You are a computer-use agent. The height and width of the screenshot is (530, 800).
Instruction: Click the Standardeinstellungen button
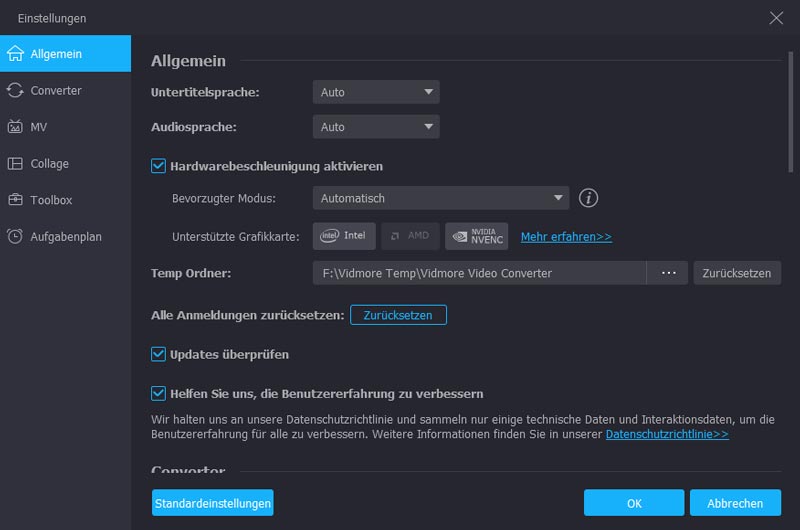(213, 503)
